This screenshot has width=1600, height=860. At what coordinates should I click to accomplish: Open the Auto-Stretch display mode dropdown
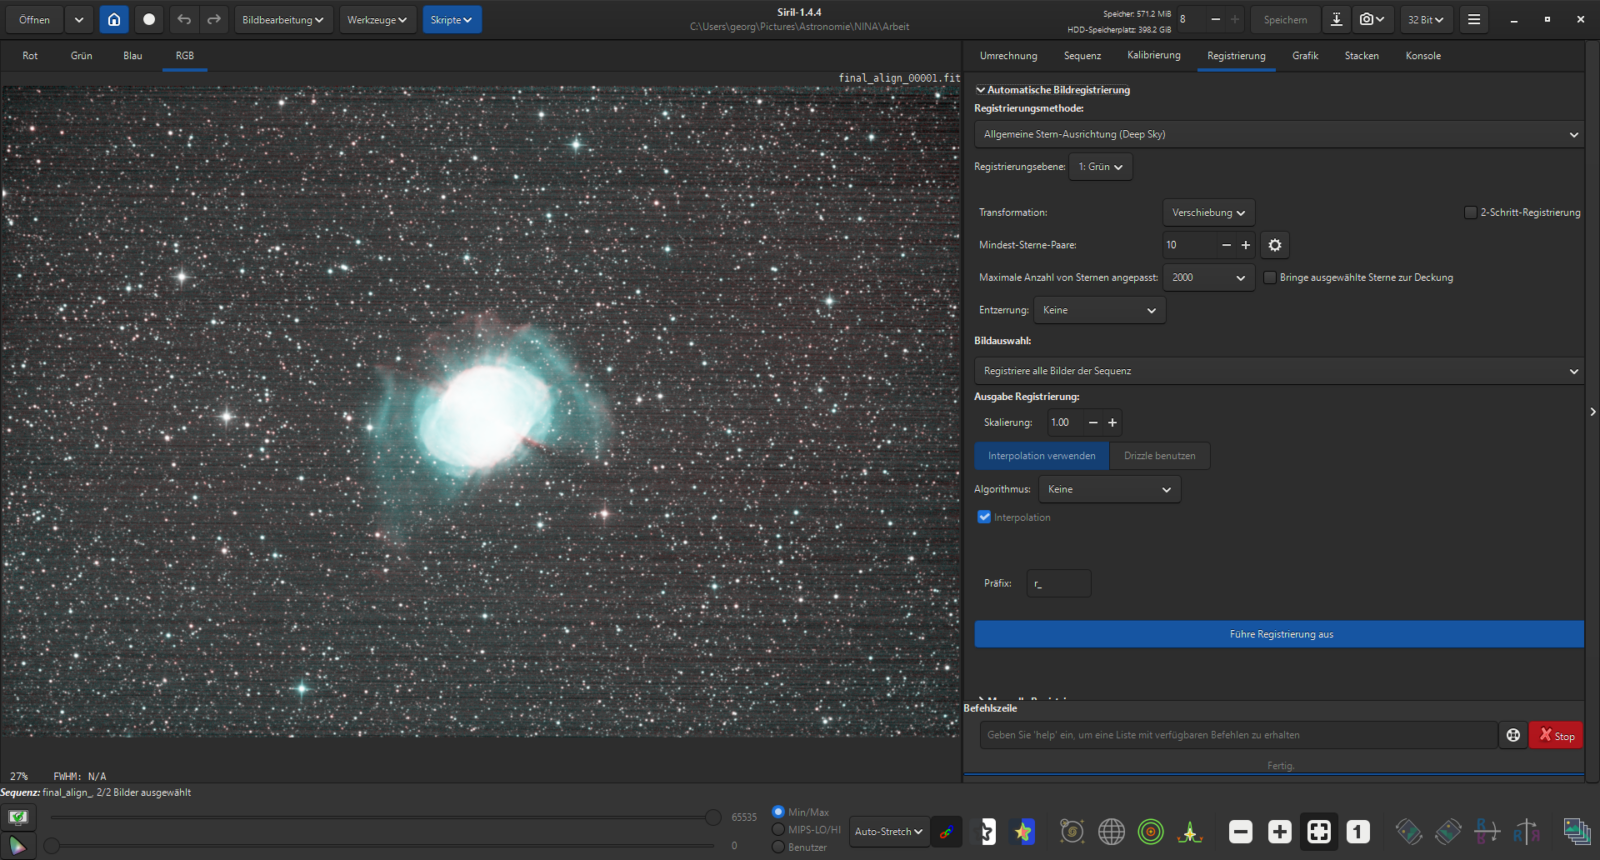point(888,832)
